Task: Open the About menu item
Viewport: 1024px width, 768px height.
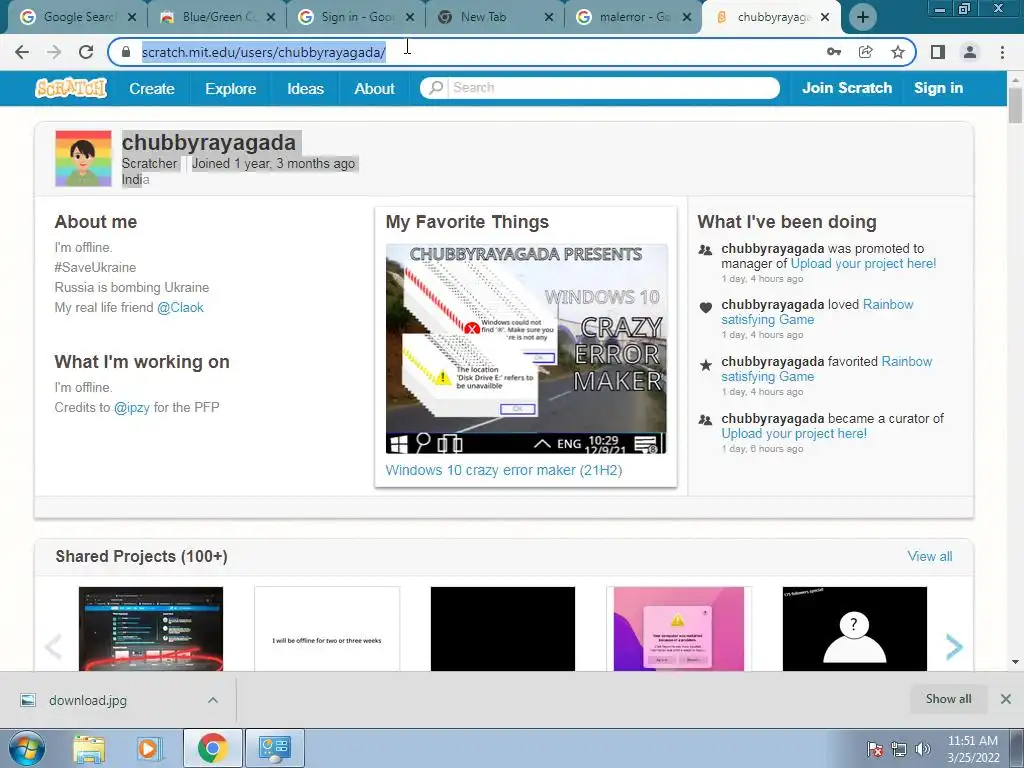Action: click(374, 88)
